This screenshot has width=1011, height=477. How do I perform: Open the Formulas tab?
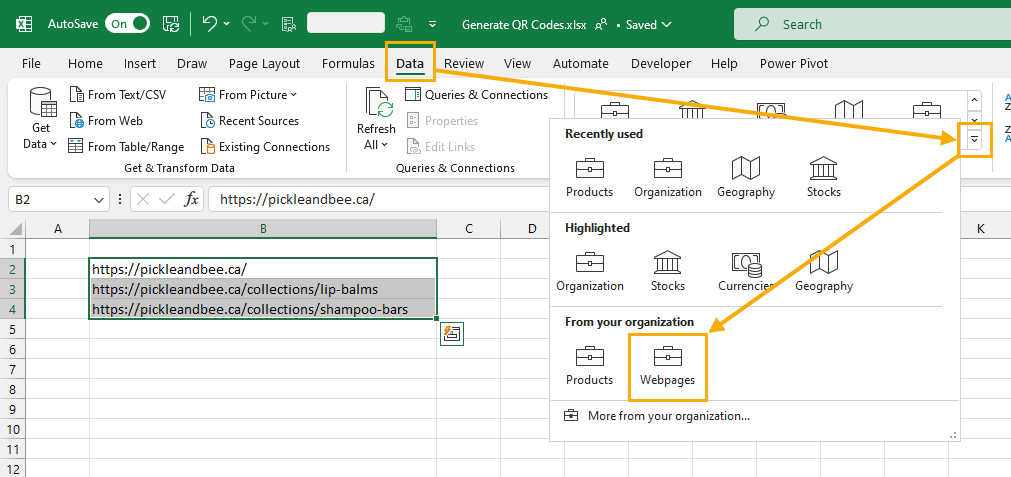point(348,63)
